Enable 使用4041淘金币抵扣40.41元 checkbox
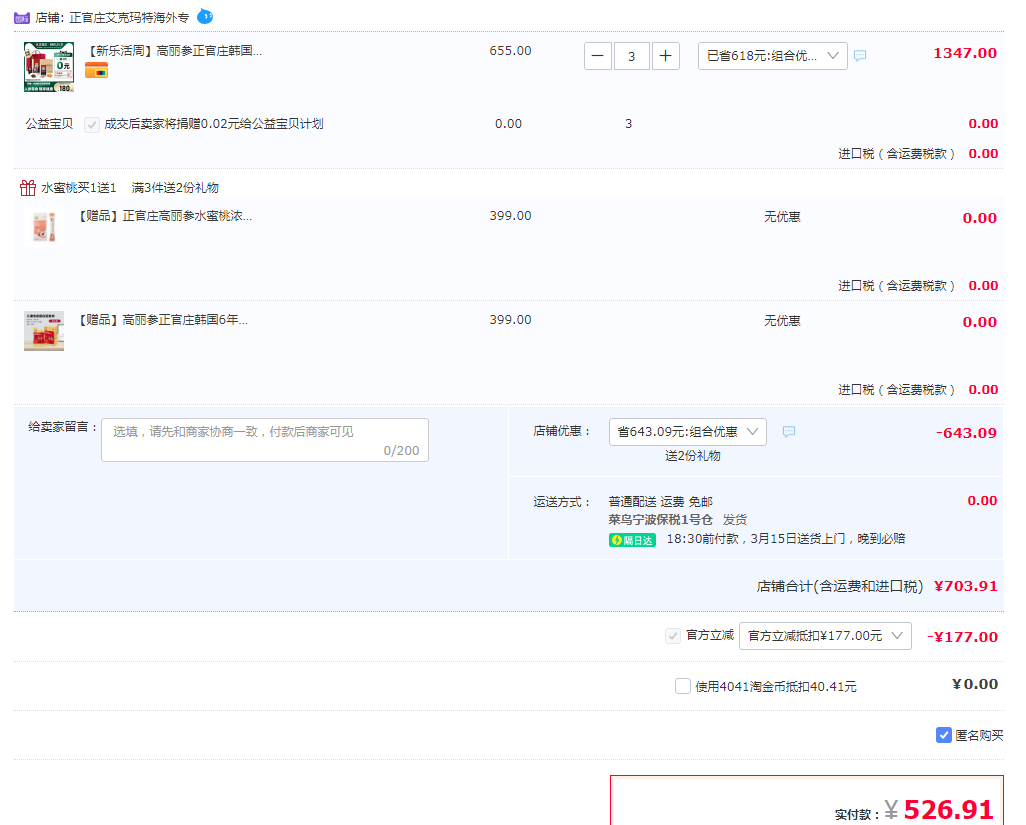Image resolution: width=1026 pixels, height=825 pixels. pyautogui.click(x=682, y=686)
